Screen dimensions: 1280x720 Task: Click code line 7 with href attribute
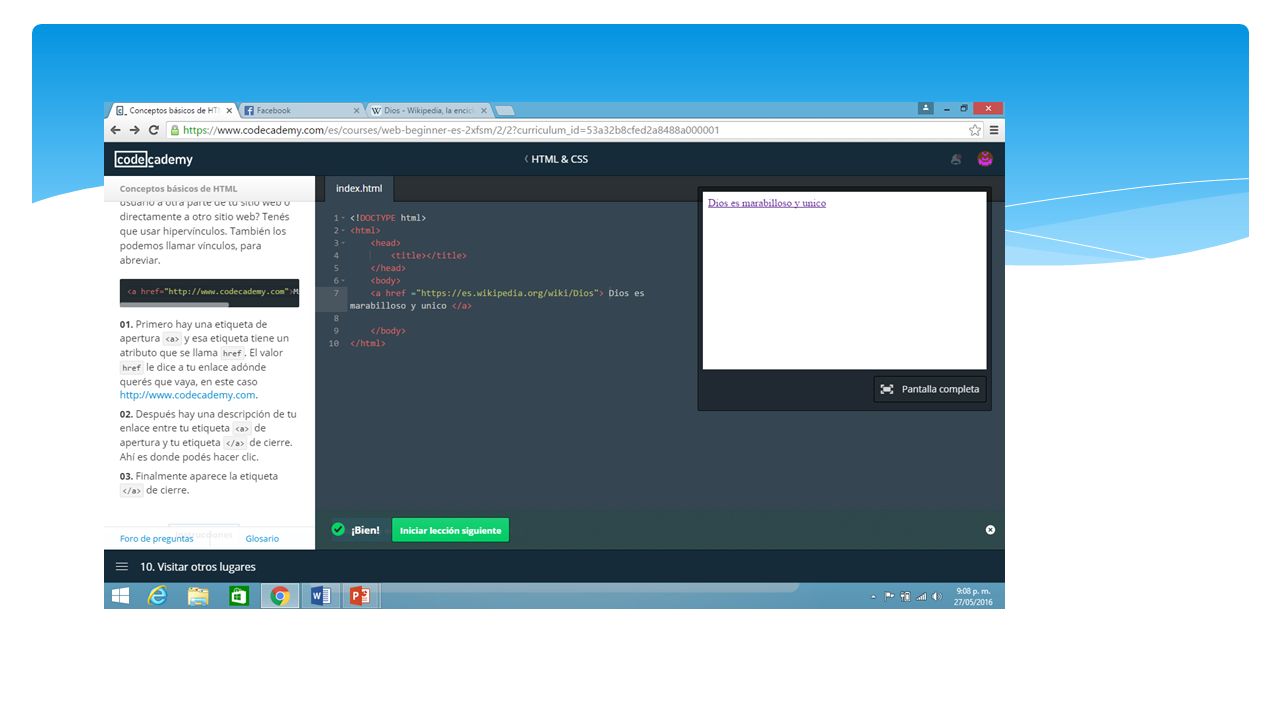[x=507, y=293]
